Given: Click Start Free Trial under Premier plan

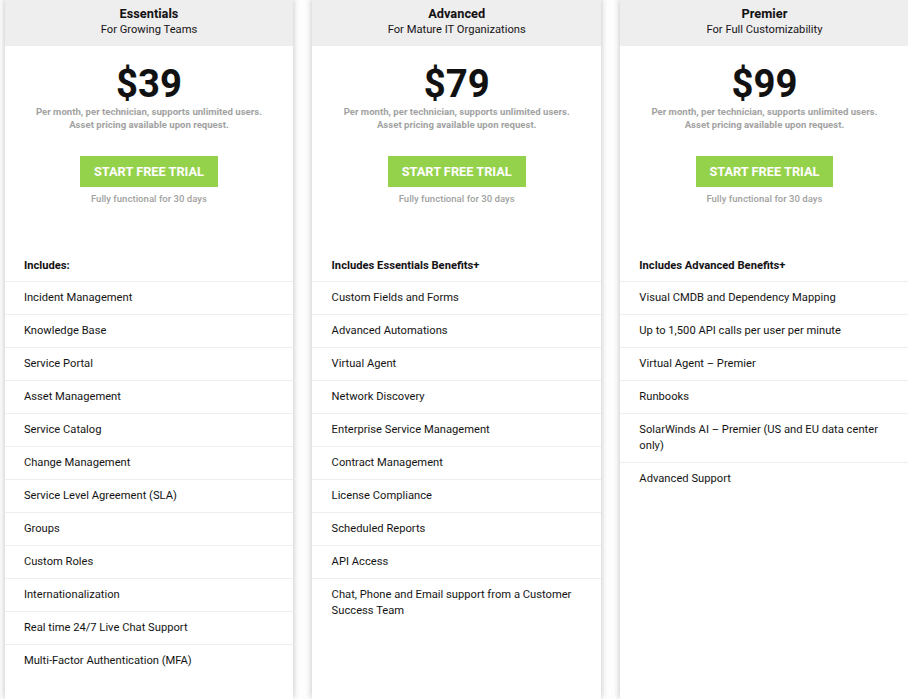Looking at the screenshot, I should pyautogui.click(x=764, y=171).
